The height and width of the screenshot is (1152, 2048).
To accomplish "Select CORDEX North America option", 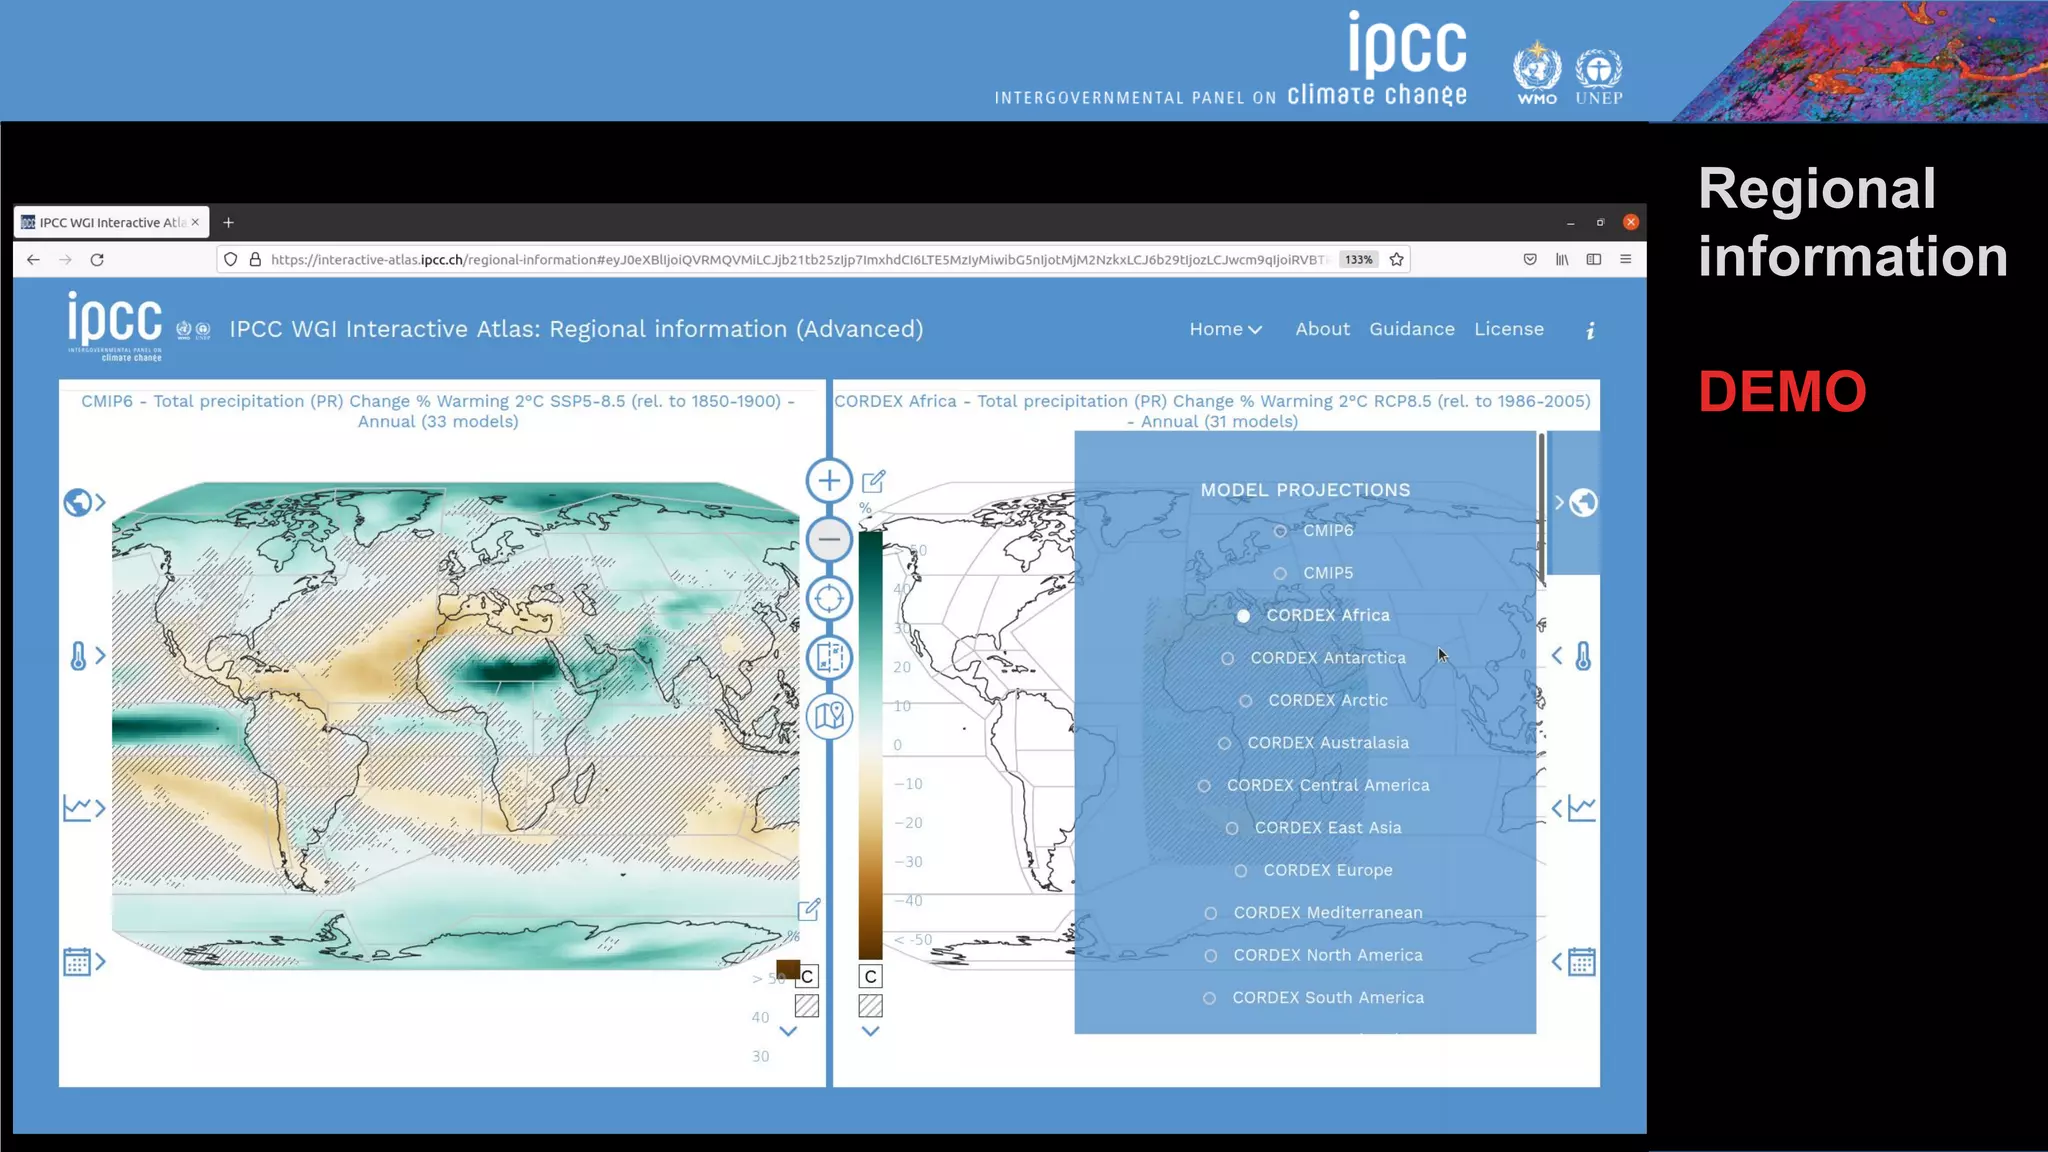I will point(1313,956).
